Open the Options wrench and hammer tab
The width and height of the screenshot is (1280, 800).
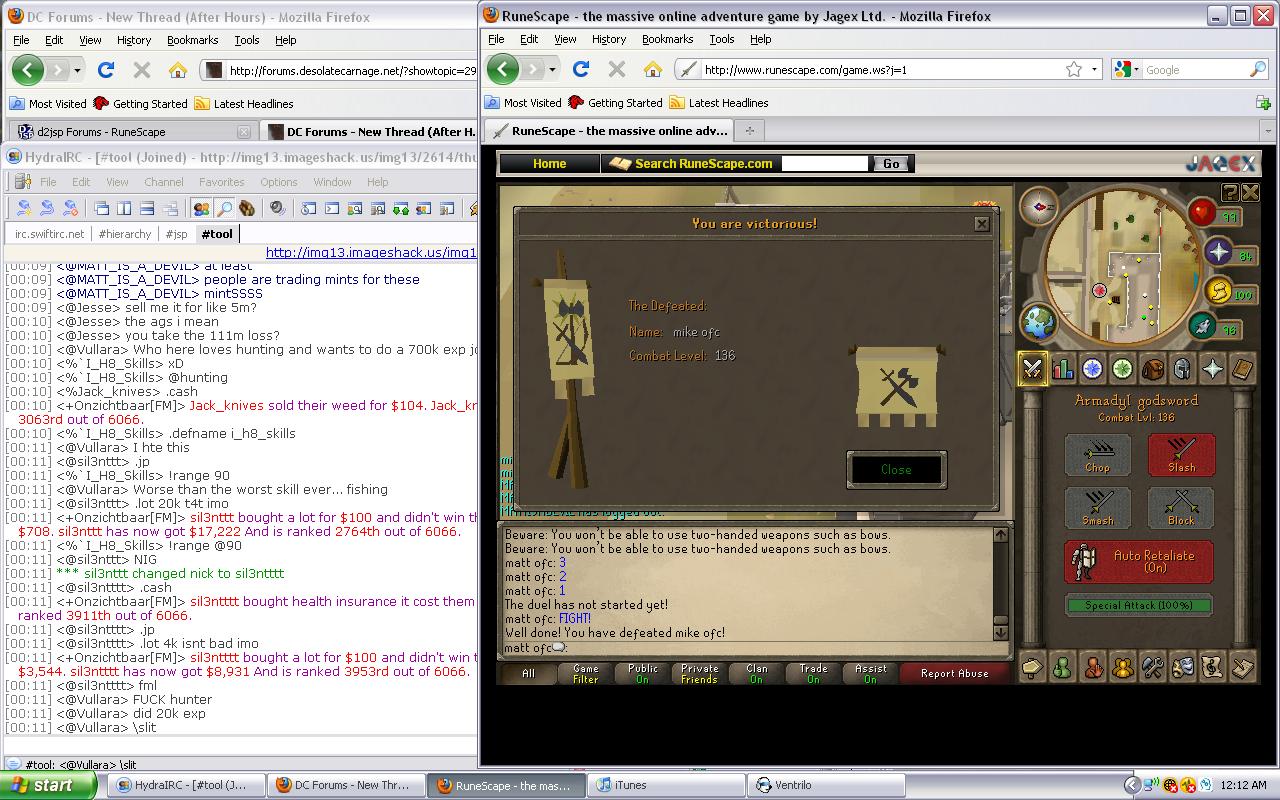tap(1152, 666)
